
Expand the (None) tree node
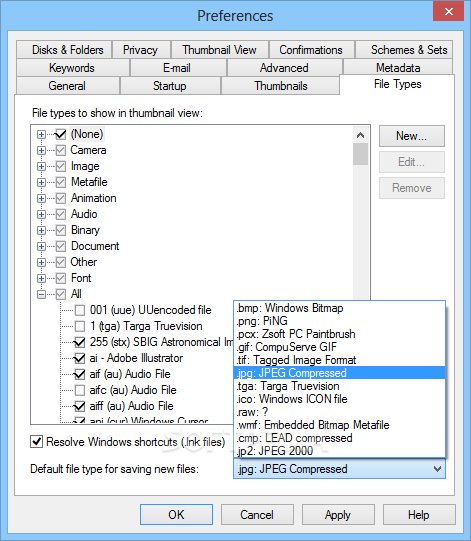click(x=41, y=134)
